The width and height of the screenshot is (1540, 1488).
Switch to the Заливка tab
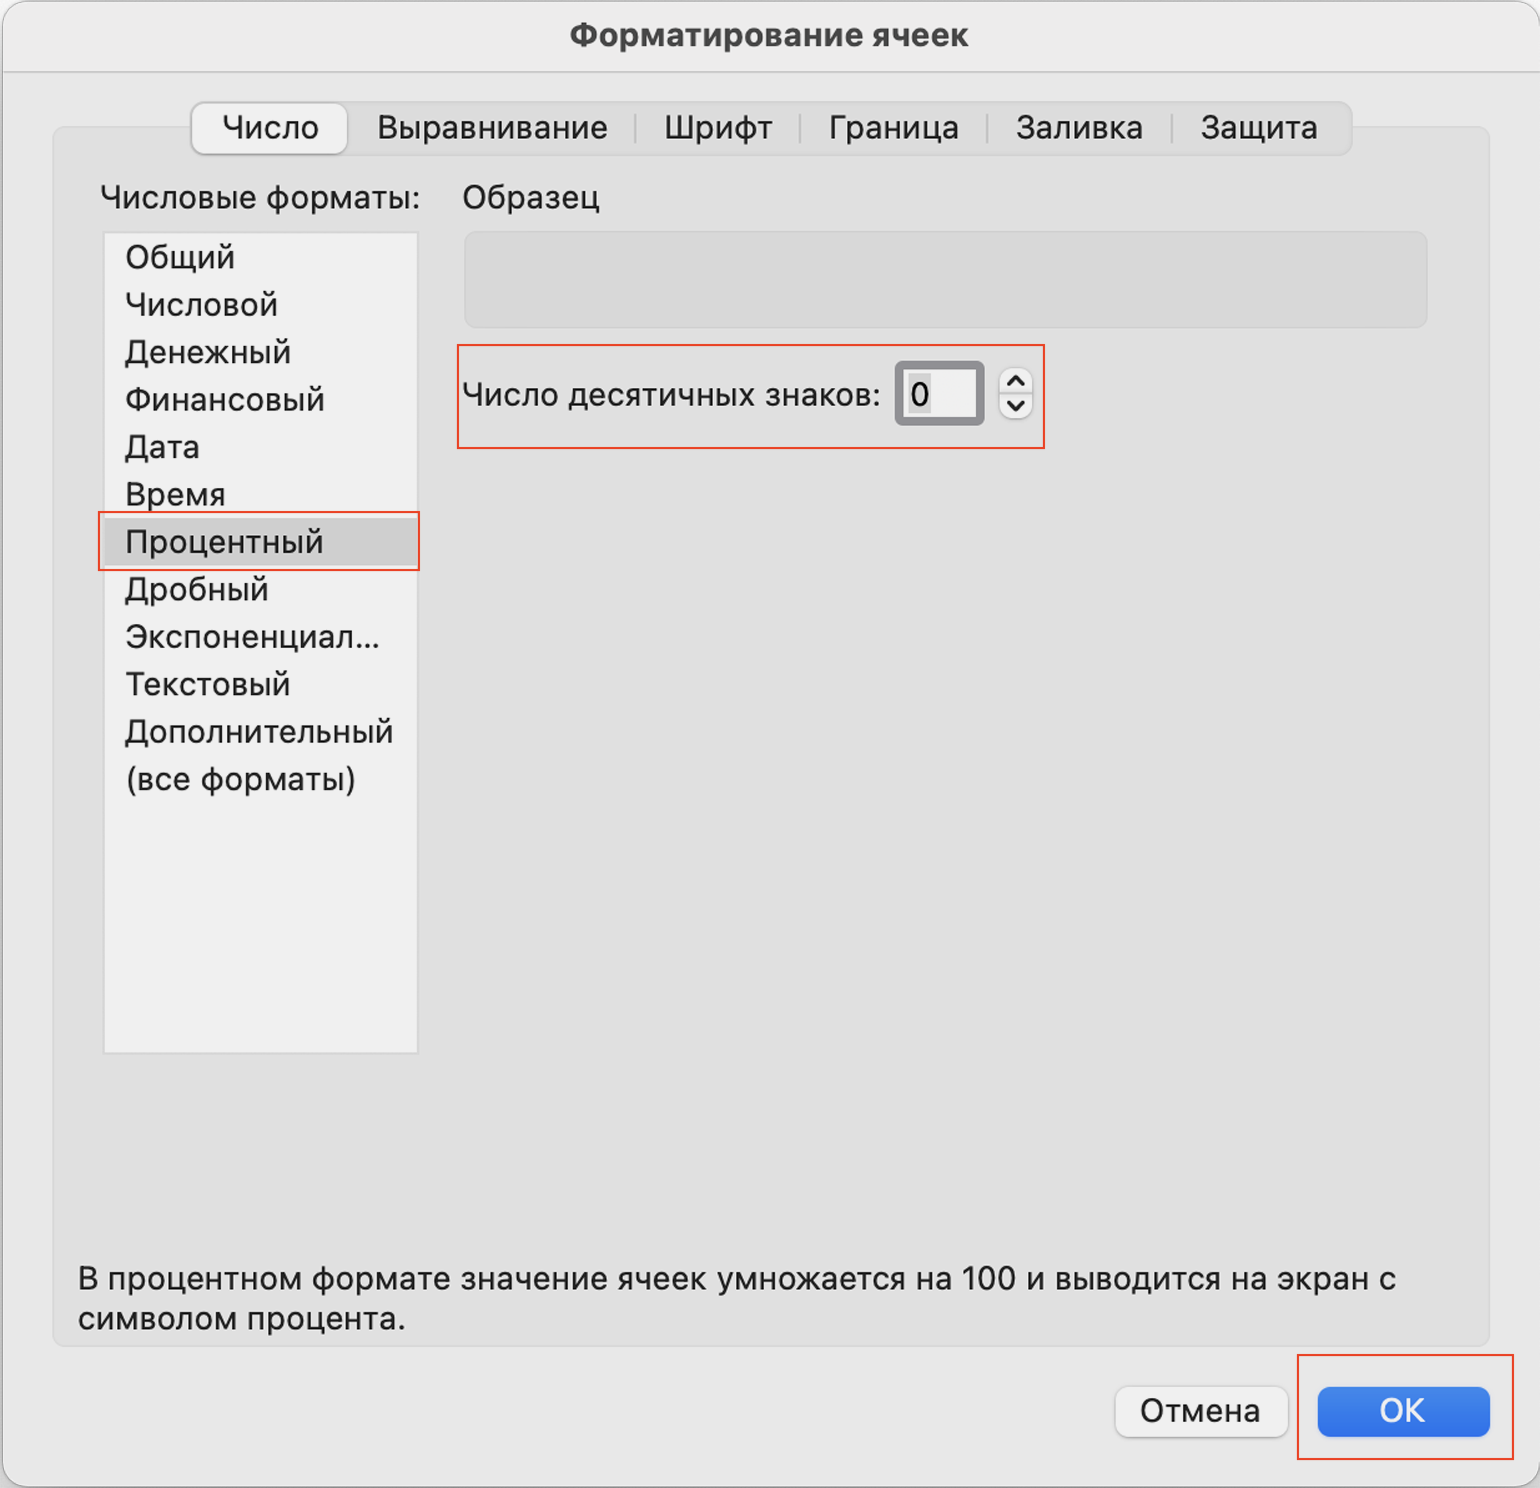tap(1078, 128)
